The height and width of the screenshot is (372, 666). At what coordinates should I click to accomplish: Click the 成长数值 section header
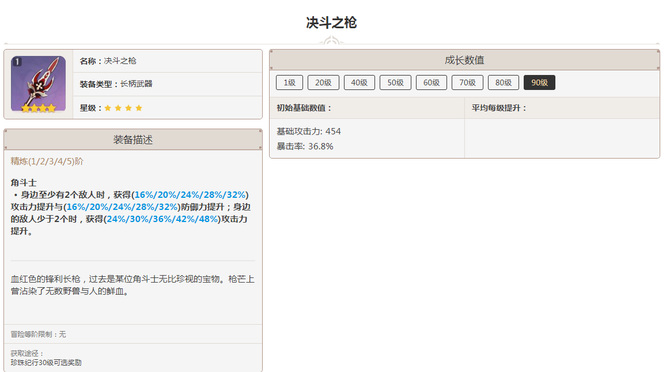click(465, 60)
